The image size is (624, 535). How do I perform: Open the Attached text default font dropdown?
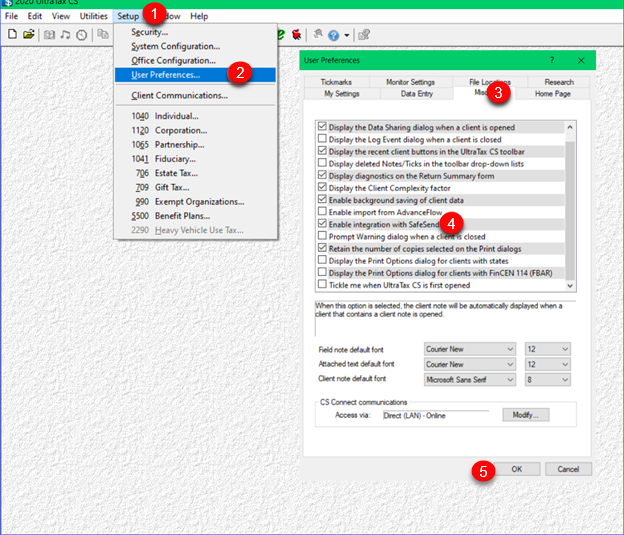click(470, 364)
